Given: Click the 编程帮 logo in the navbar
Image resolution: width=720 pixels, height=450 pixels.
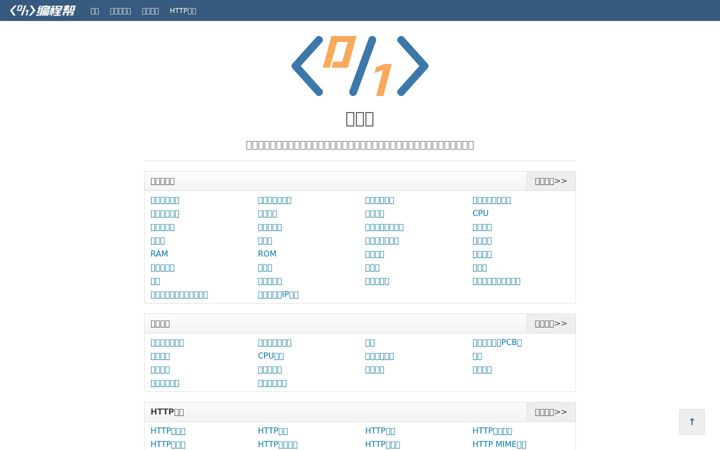Looking at the screenshot, I should [x=42, y=10].
